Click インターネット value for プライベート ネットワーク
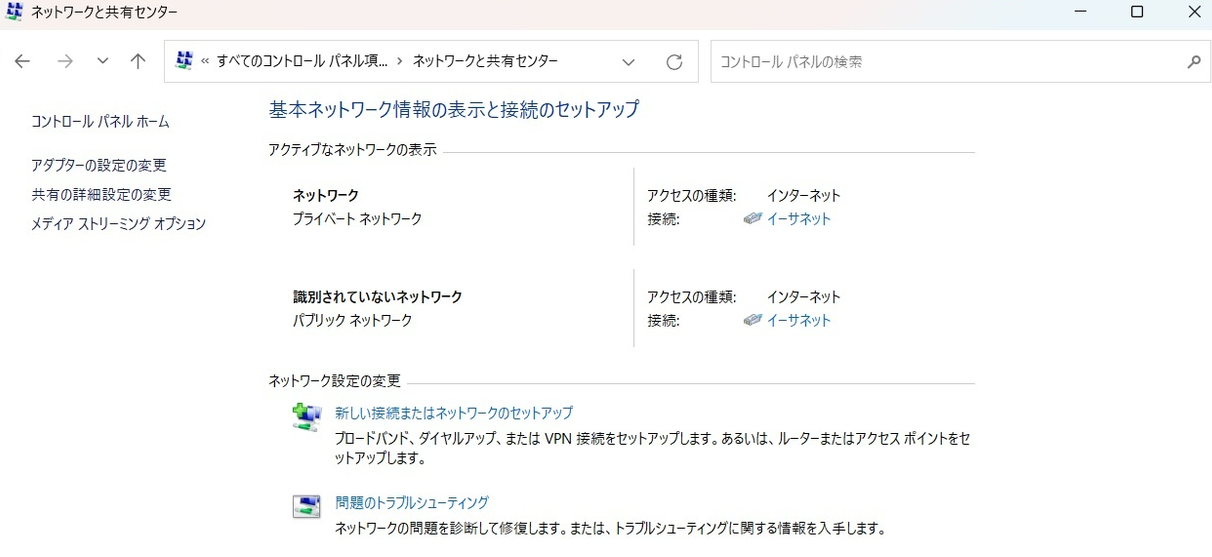Image resolution: width=1212 pixels, height=557 pixels. tap(804, 196)
